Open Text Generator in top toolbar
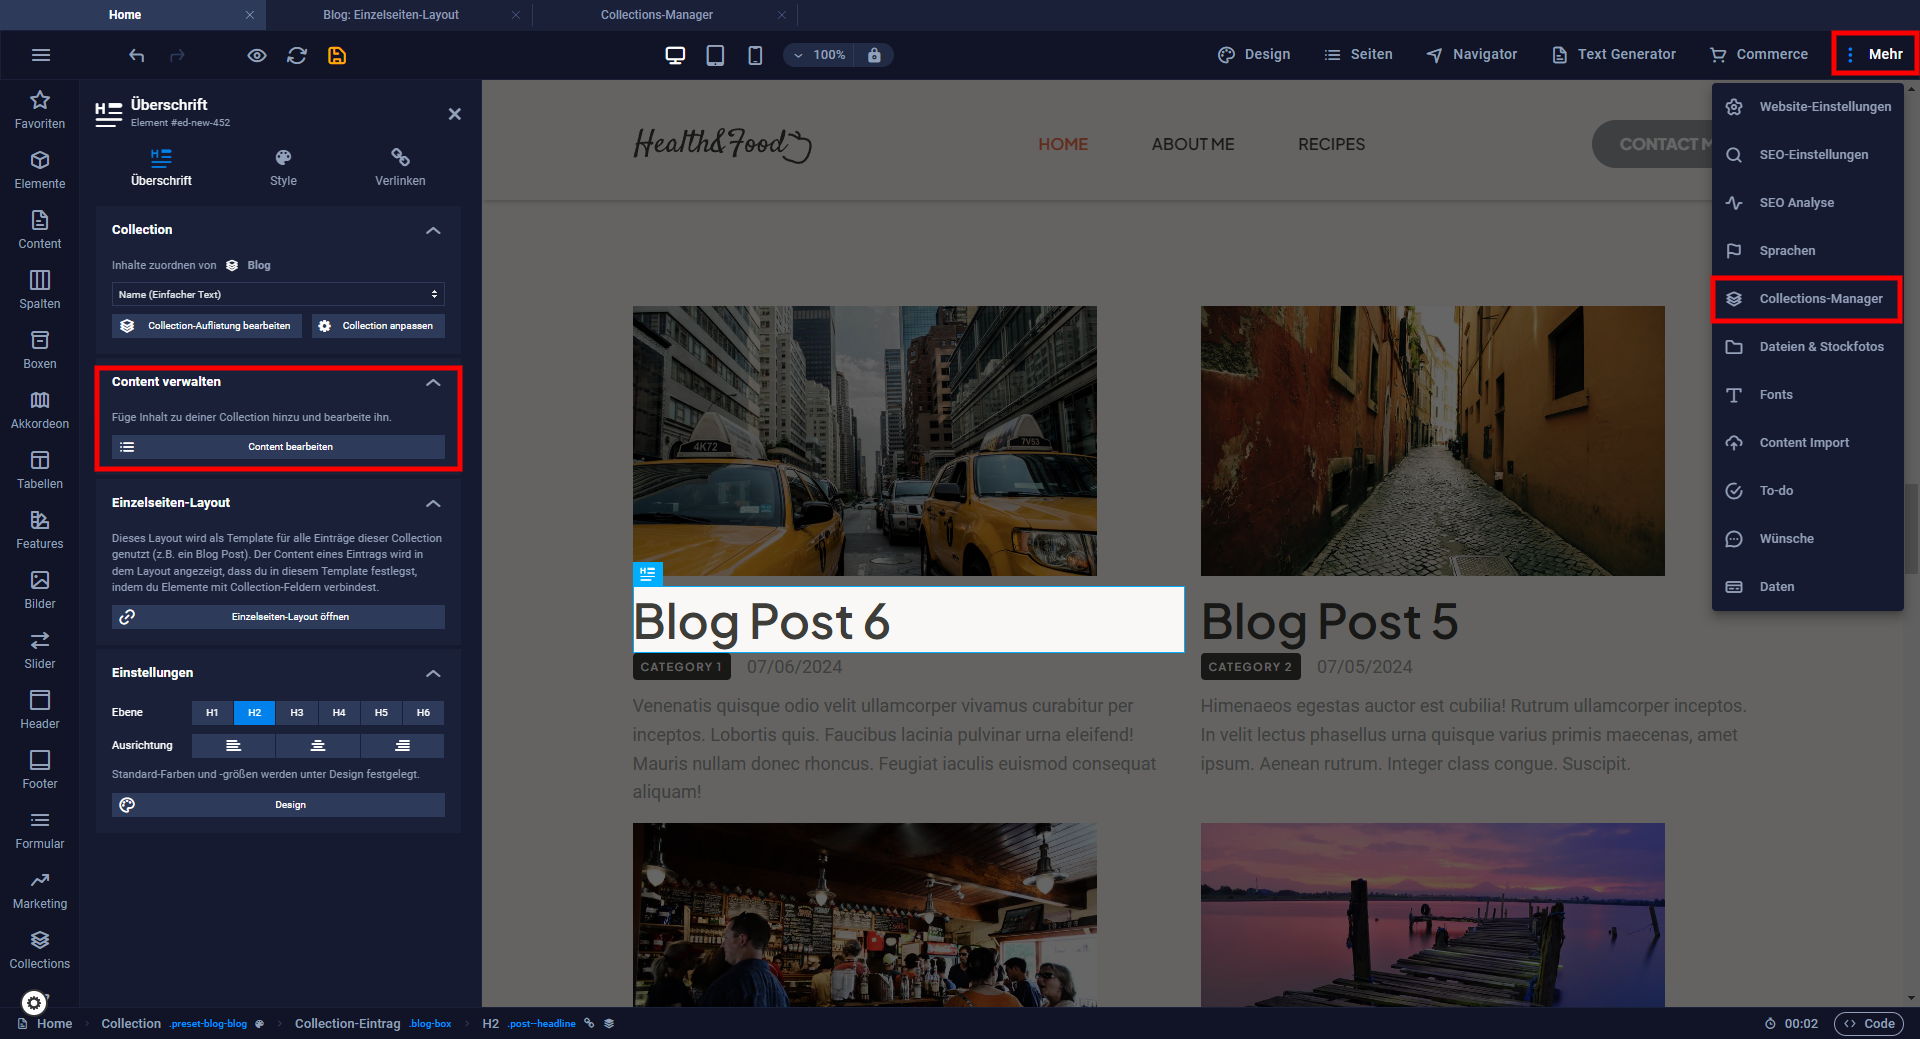1920x1039 pixels. [1613, 54]
